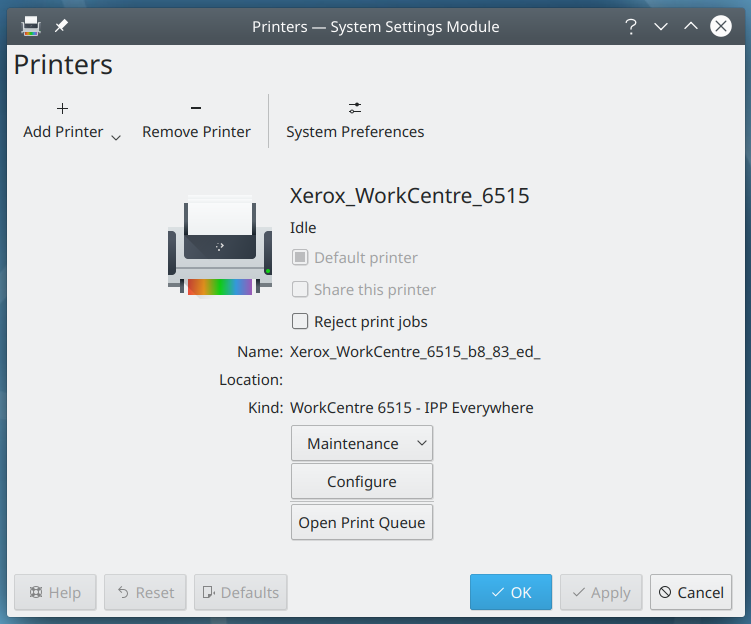Minimize window with down chevron icon

[661, 26]
